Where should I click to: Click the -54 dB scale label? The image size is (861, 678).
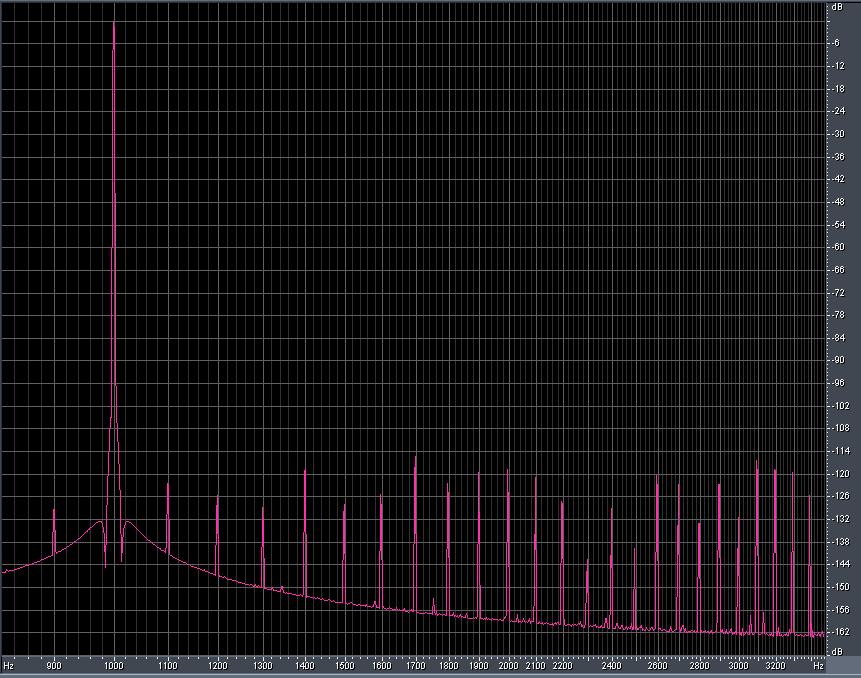click(838, 225)
